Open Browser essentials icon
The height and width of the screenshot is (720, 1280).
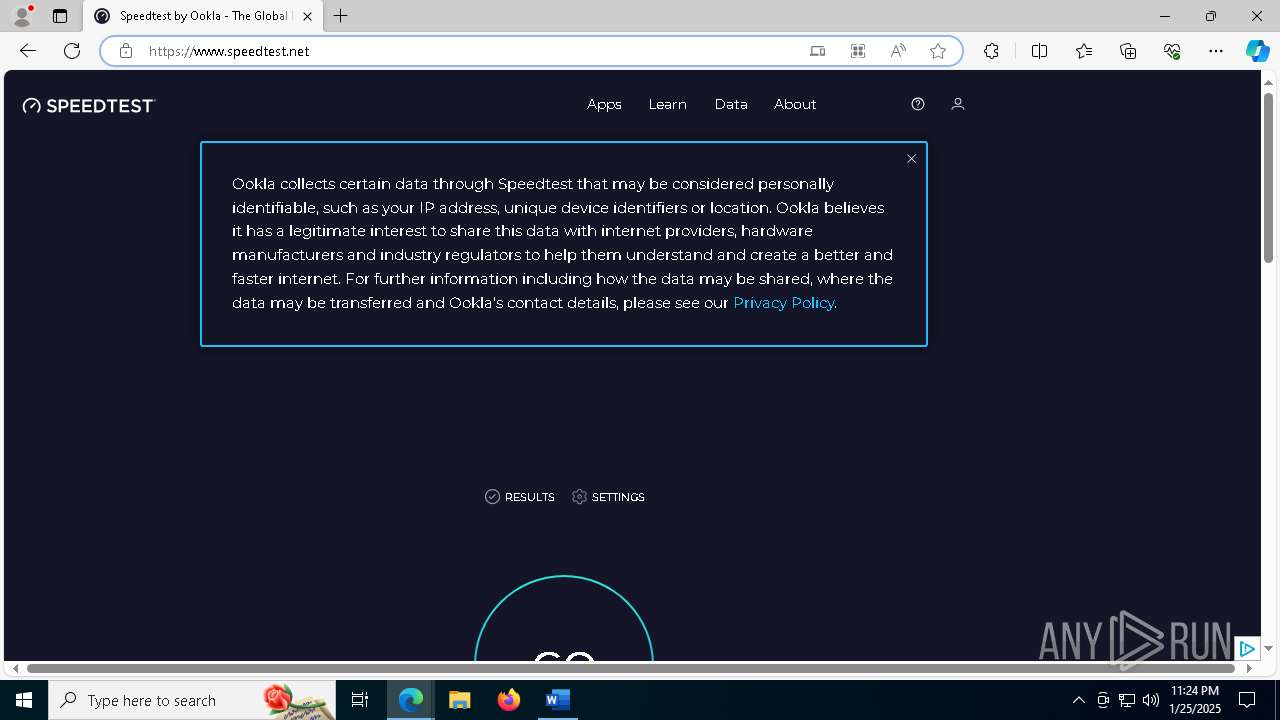point(1172,51)
